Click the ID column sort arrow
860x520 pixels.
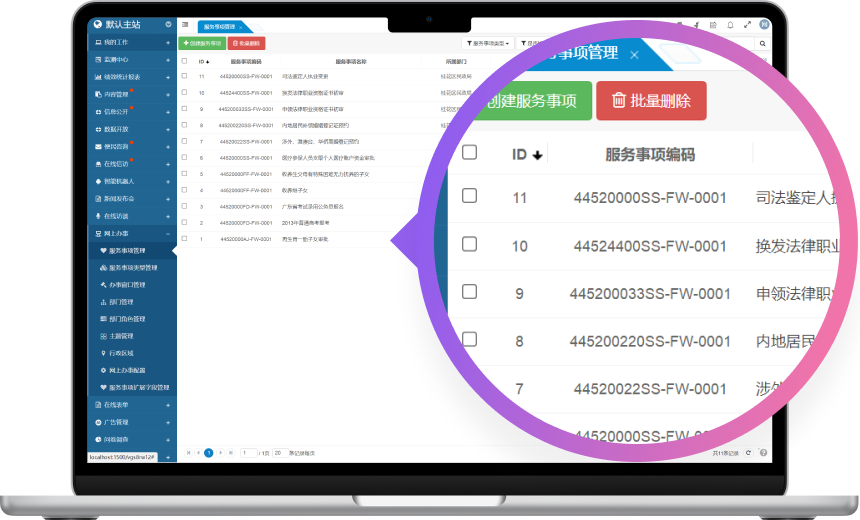click(x=207, y=61)
